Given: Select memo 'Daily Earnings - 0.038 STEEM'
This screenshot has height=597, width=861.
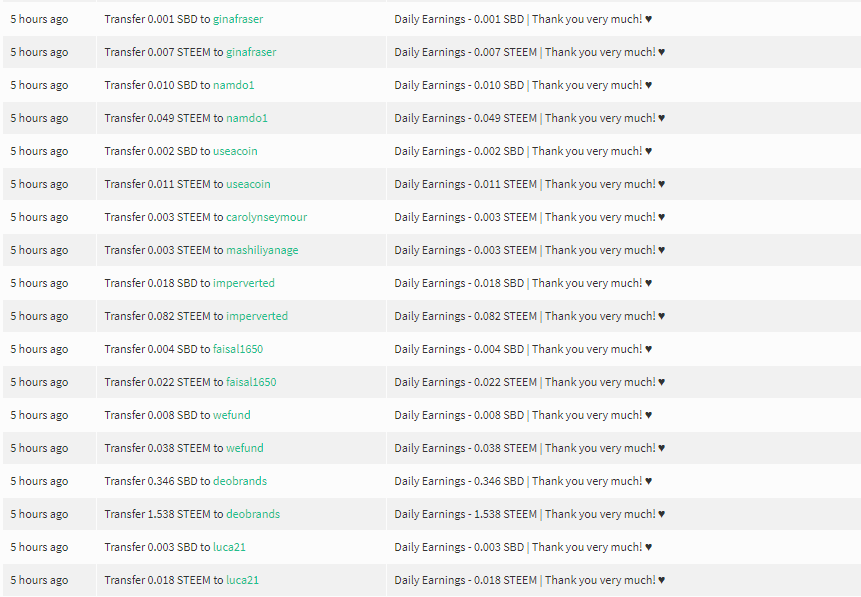Looking at the screenshot, I should (x=466, y=448).
